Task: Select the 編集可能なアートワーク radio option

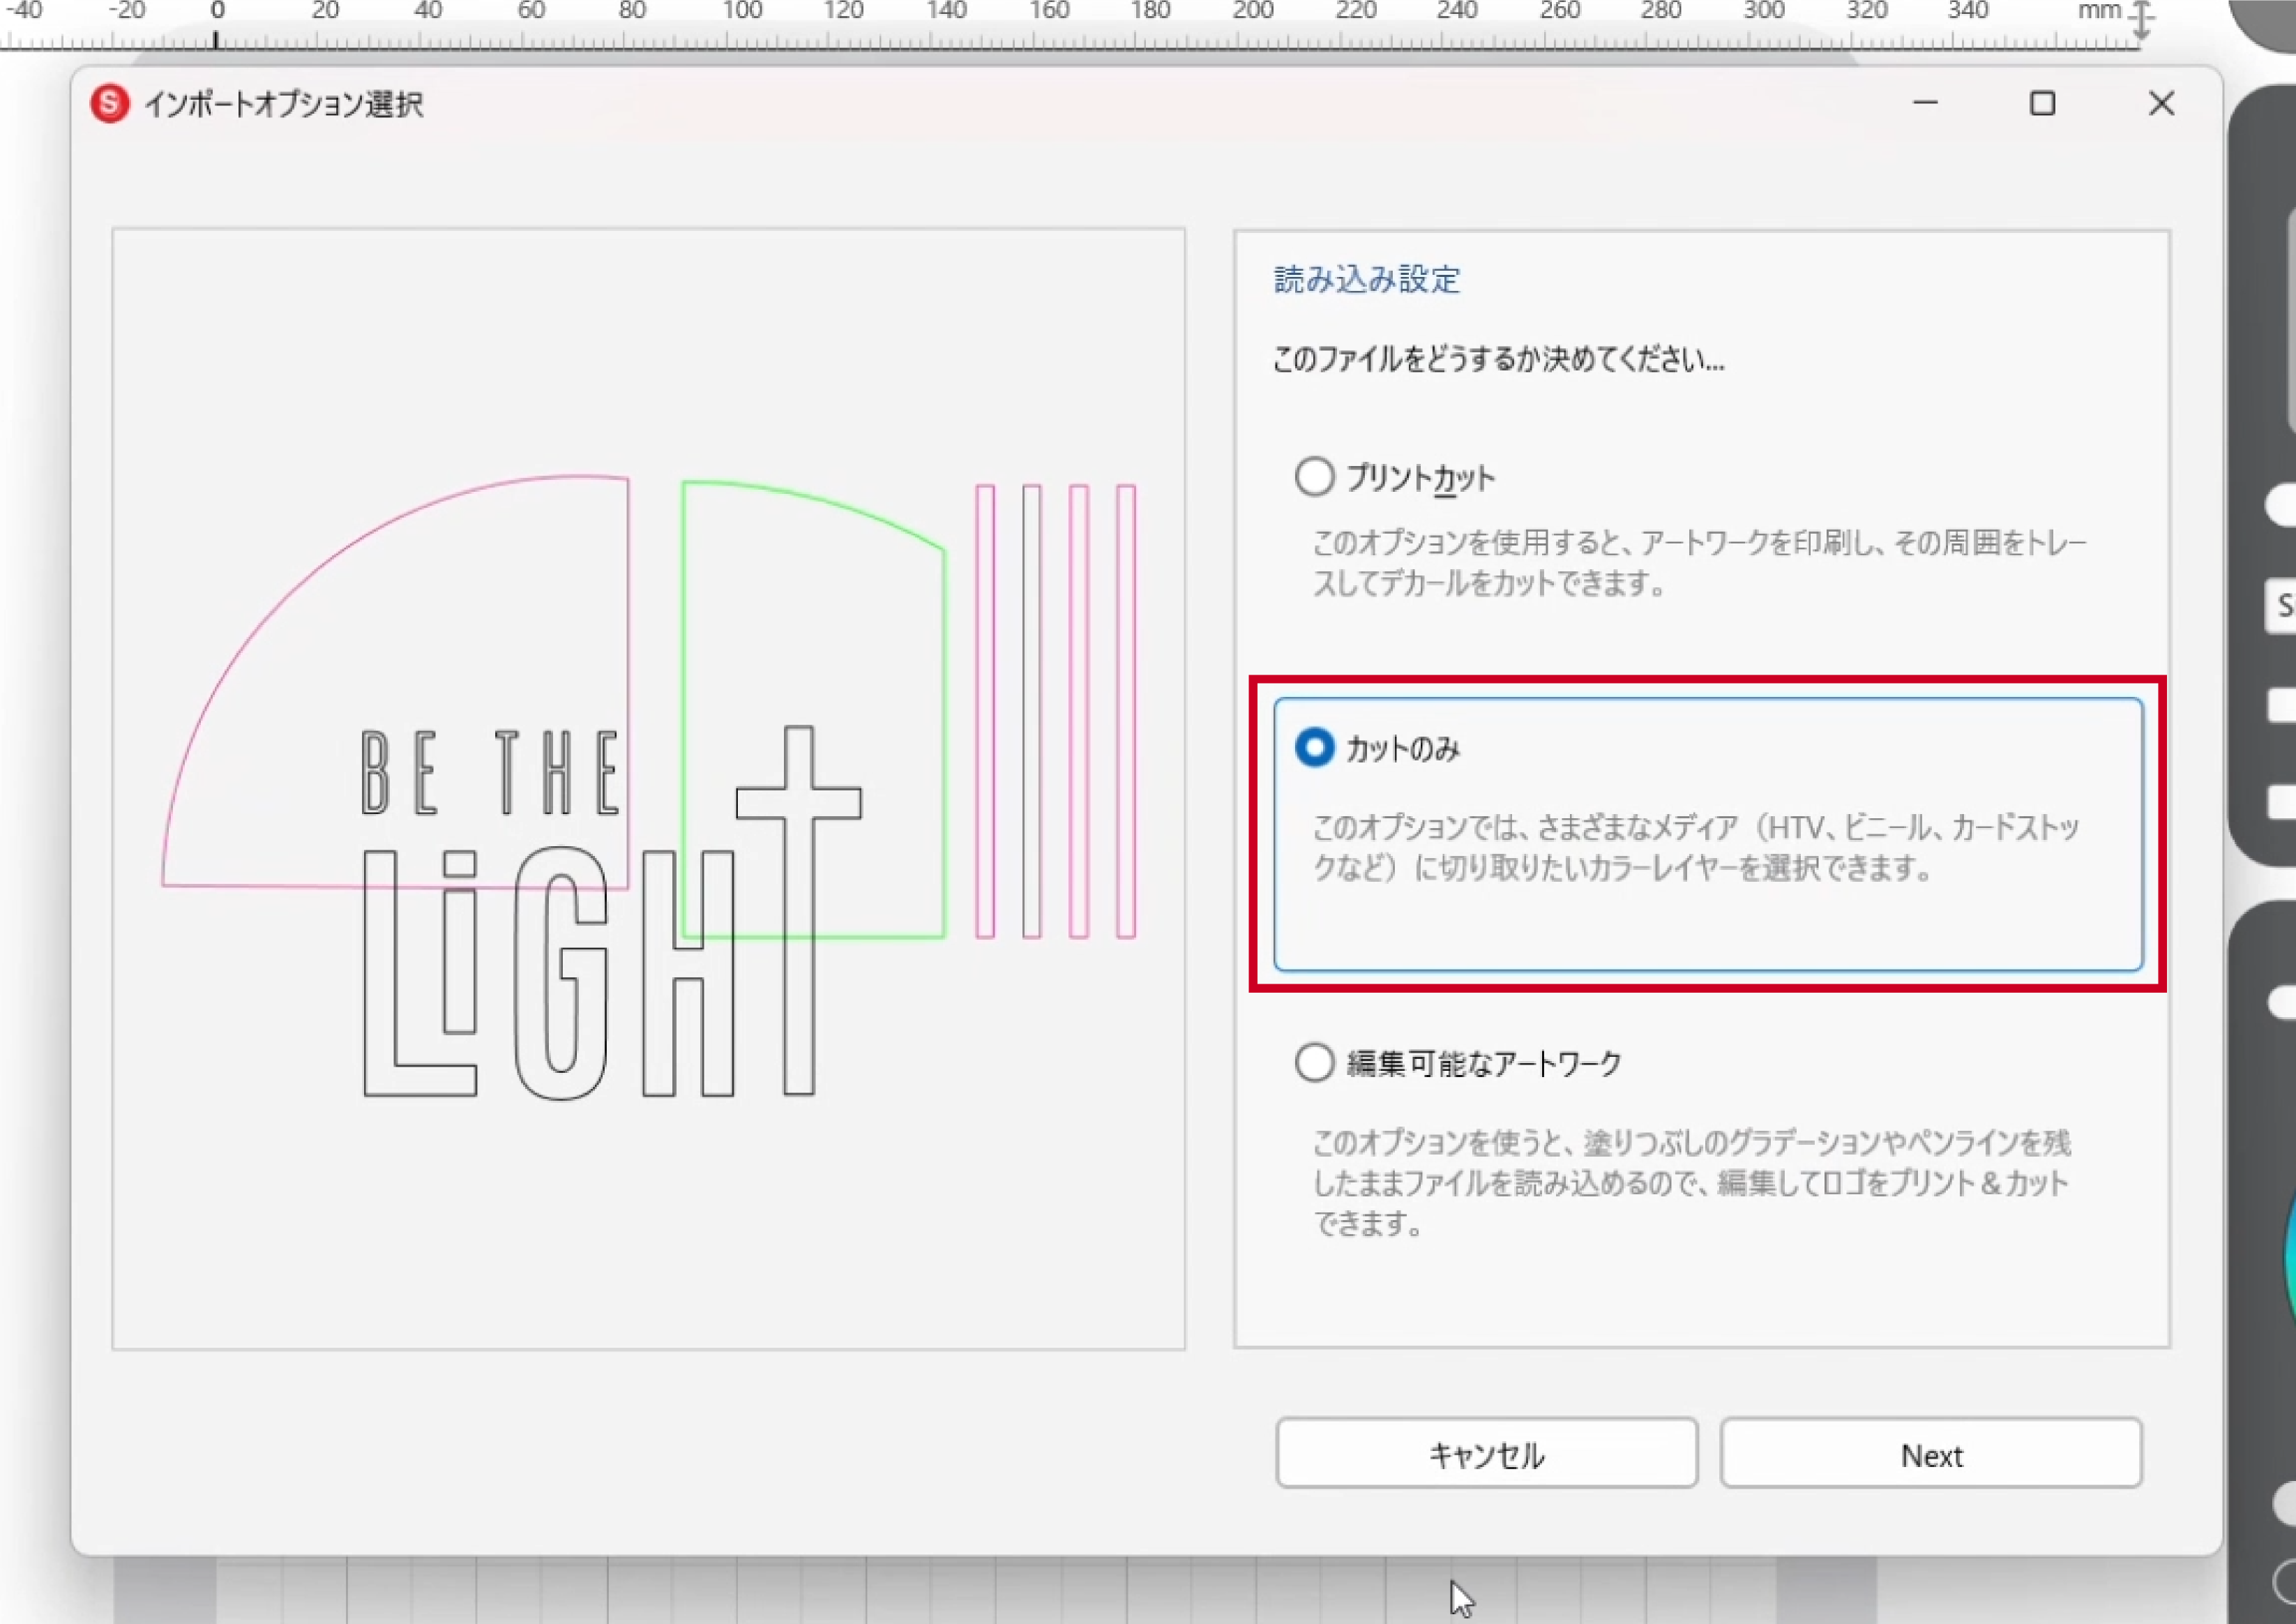Action: (1314, 1062)
